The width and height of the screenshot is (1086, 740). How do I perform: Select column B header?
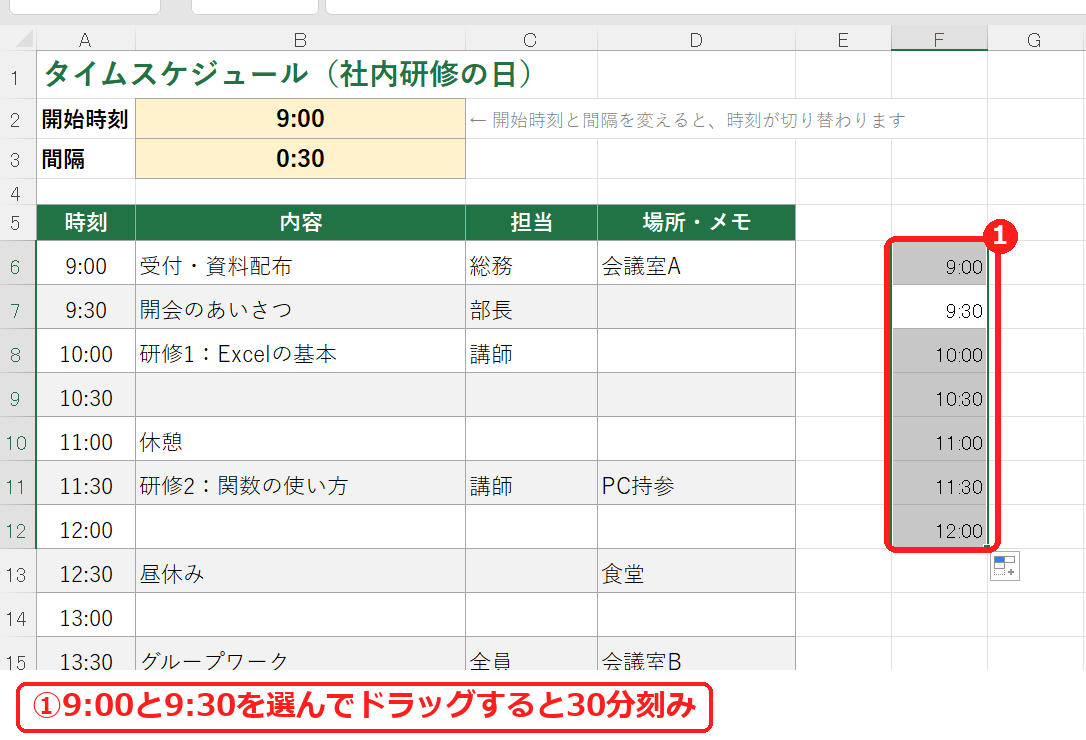pos(300,39)
